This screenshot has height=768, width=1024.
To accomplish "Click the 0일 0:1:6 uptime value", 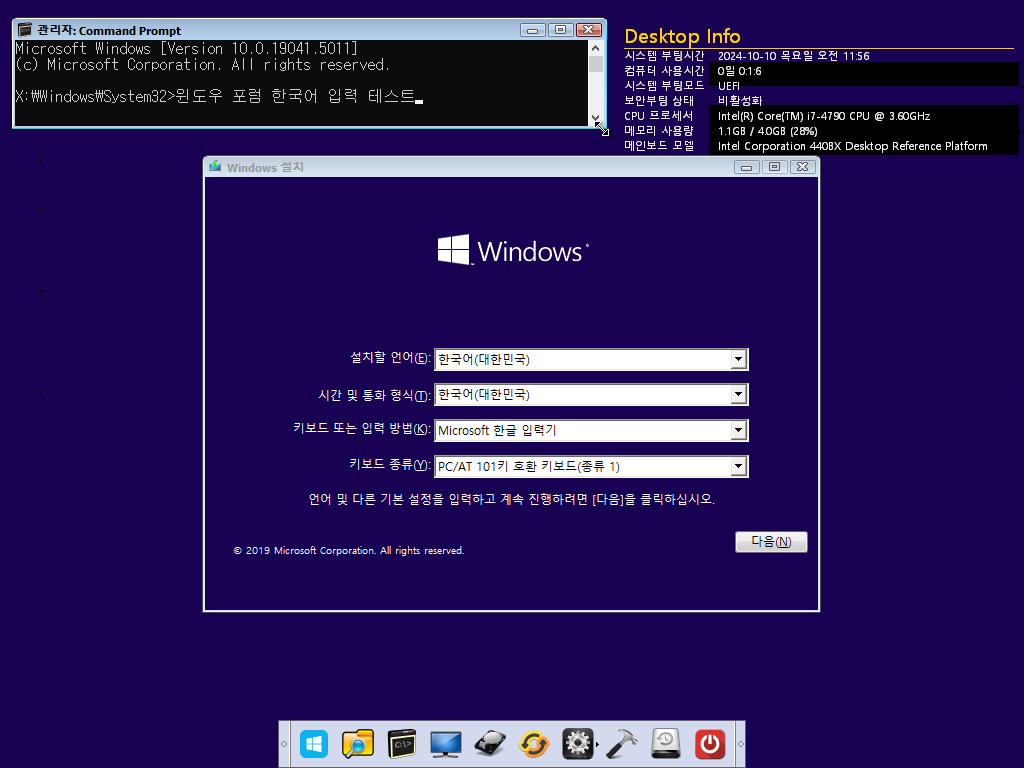I will pyautogui.click(x=739, y=71).
